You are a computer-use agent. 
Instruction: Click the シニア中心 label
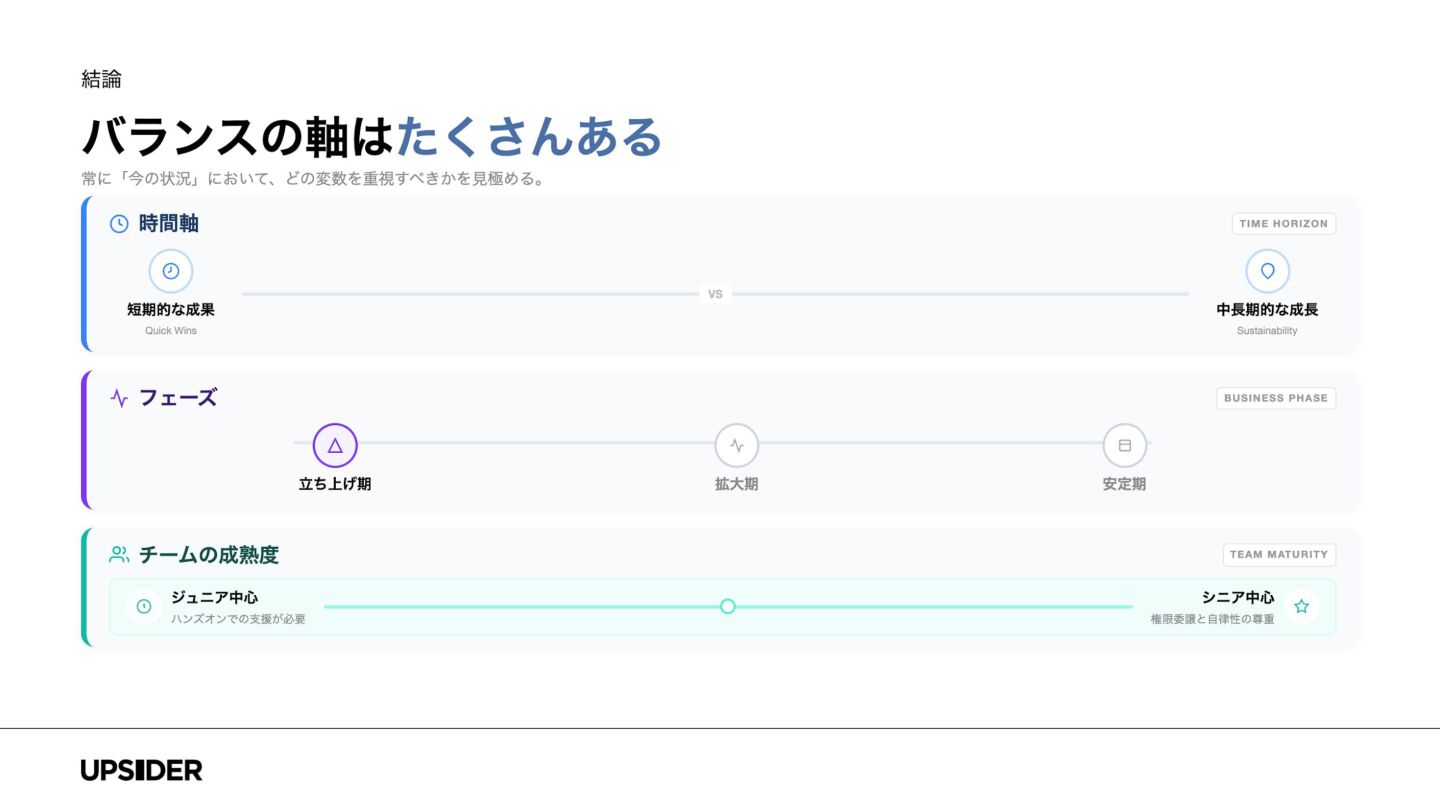point(1238,597)
